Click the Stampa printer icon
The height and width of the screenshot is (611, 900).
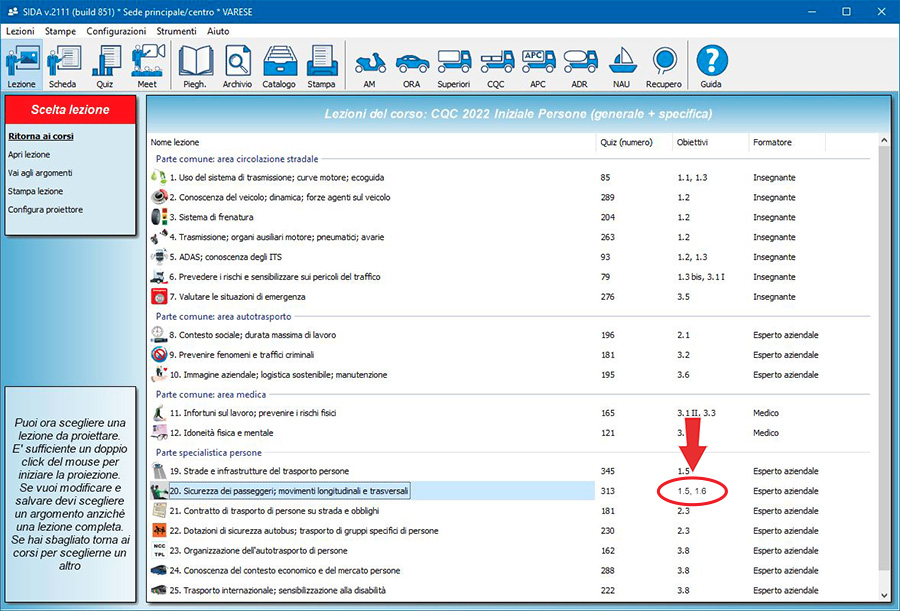click(x=321, y=66)
